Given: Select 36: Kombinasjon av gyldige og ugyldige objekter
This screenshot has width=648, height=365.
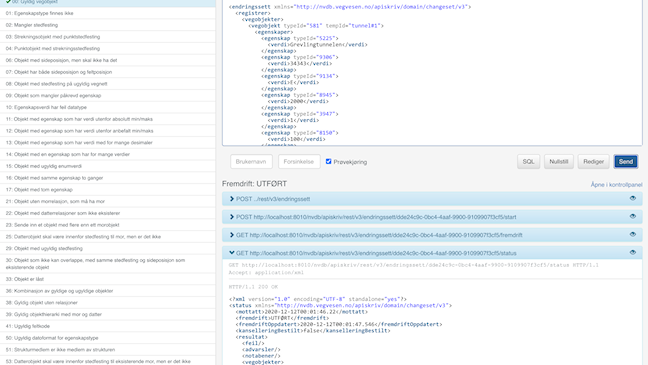Looking at the screenshot, I should [x=107, y=291].
